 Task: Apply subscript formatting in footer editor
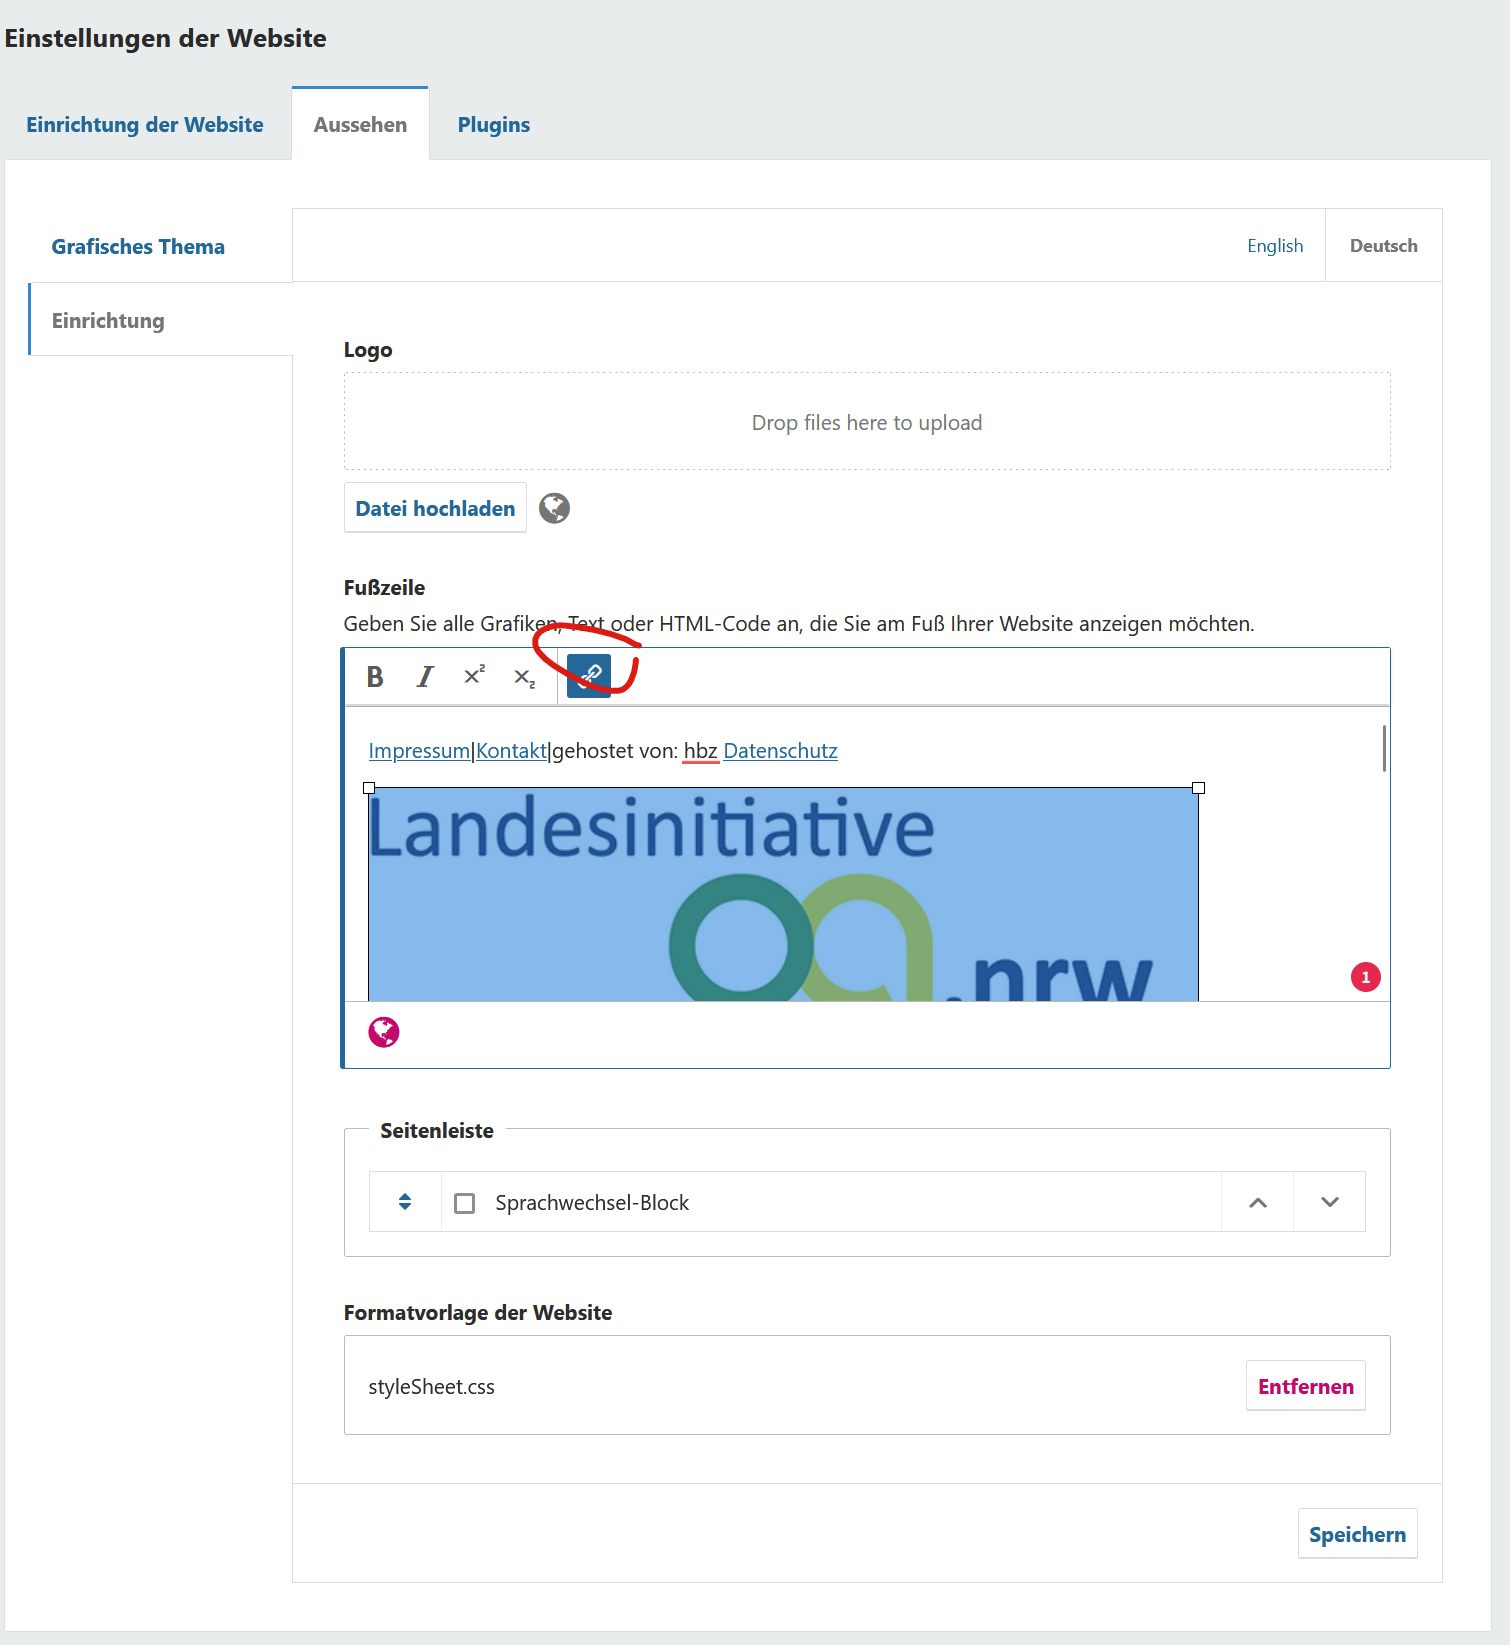click(x=524, y=678)
